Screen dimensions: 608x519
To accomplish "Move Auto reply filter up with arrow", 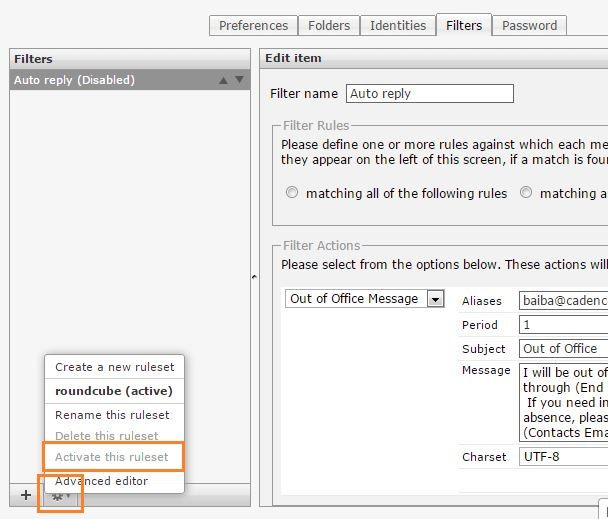I will 223,80.
